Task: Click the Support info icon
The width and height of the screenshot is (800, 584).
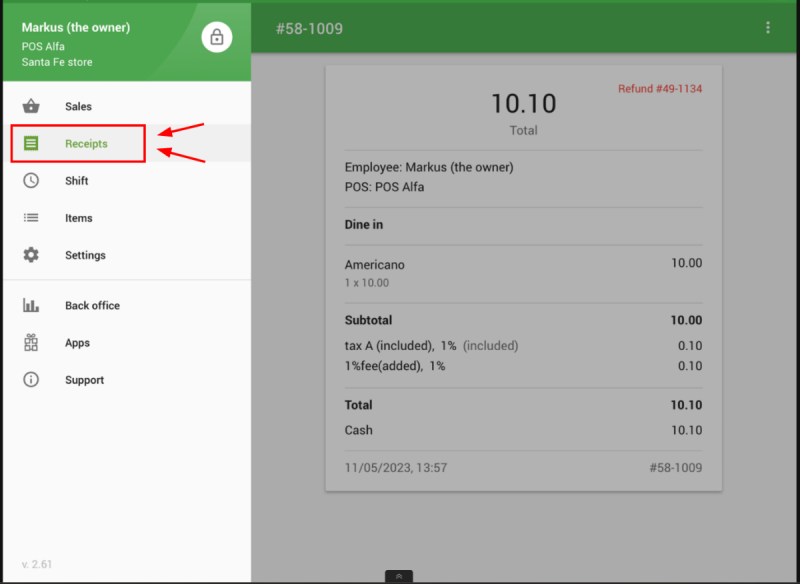Action: pos(31,380)
